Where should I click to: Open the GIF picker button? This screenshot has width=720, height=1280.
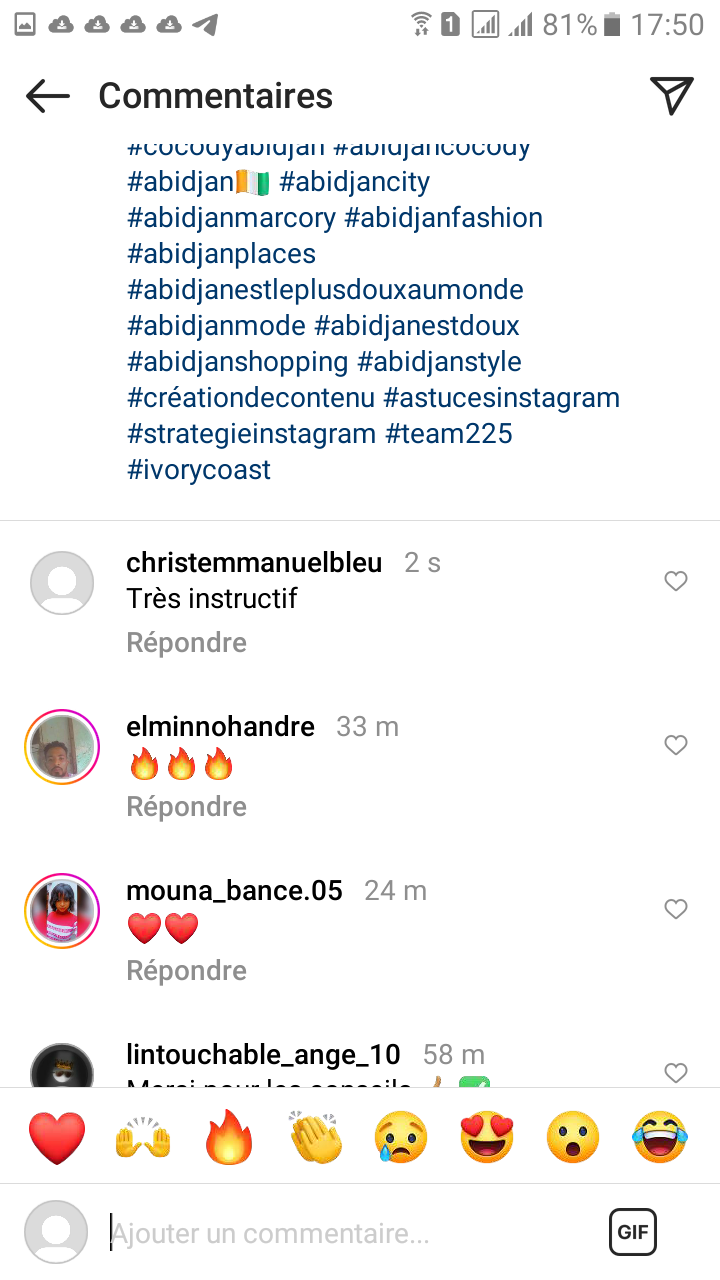click(633, 1232)
